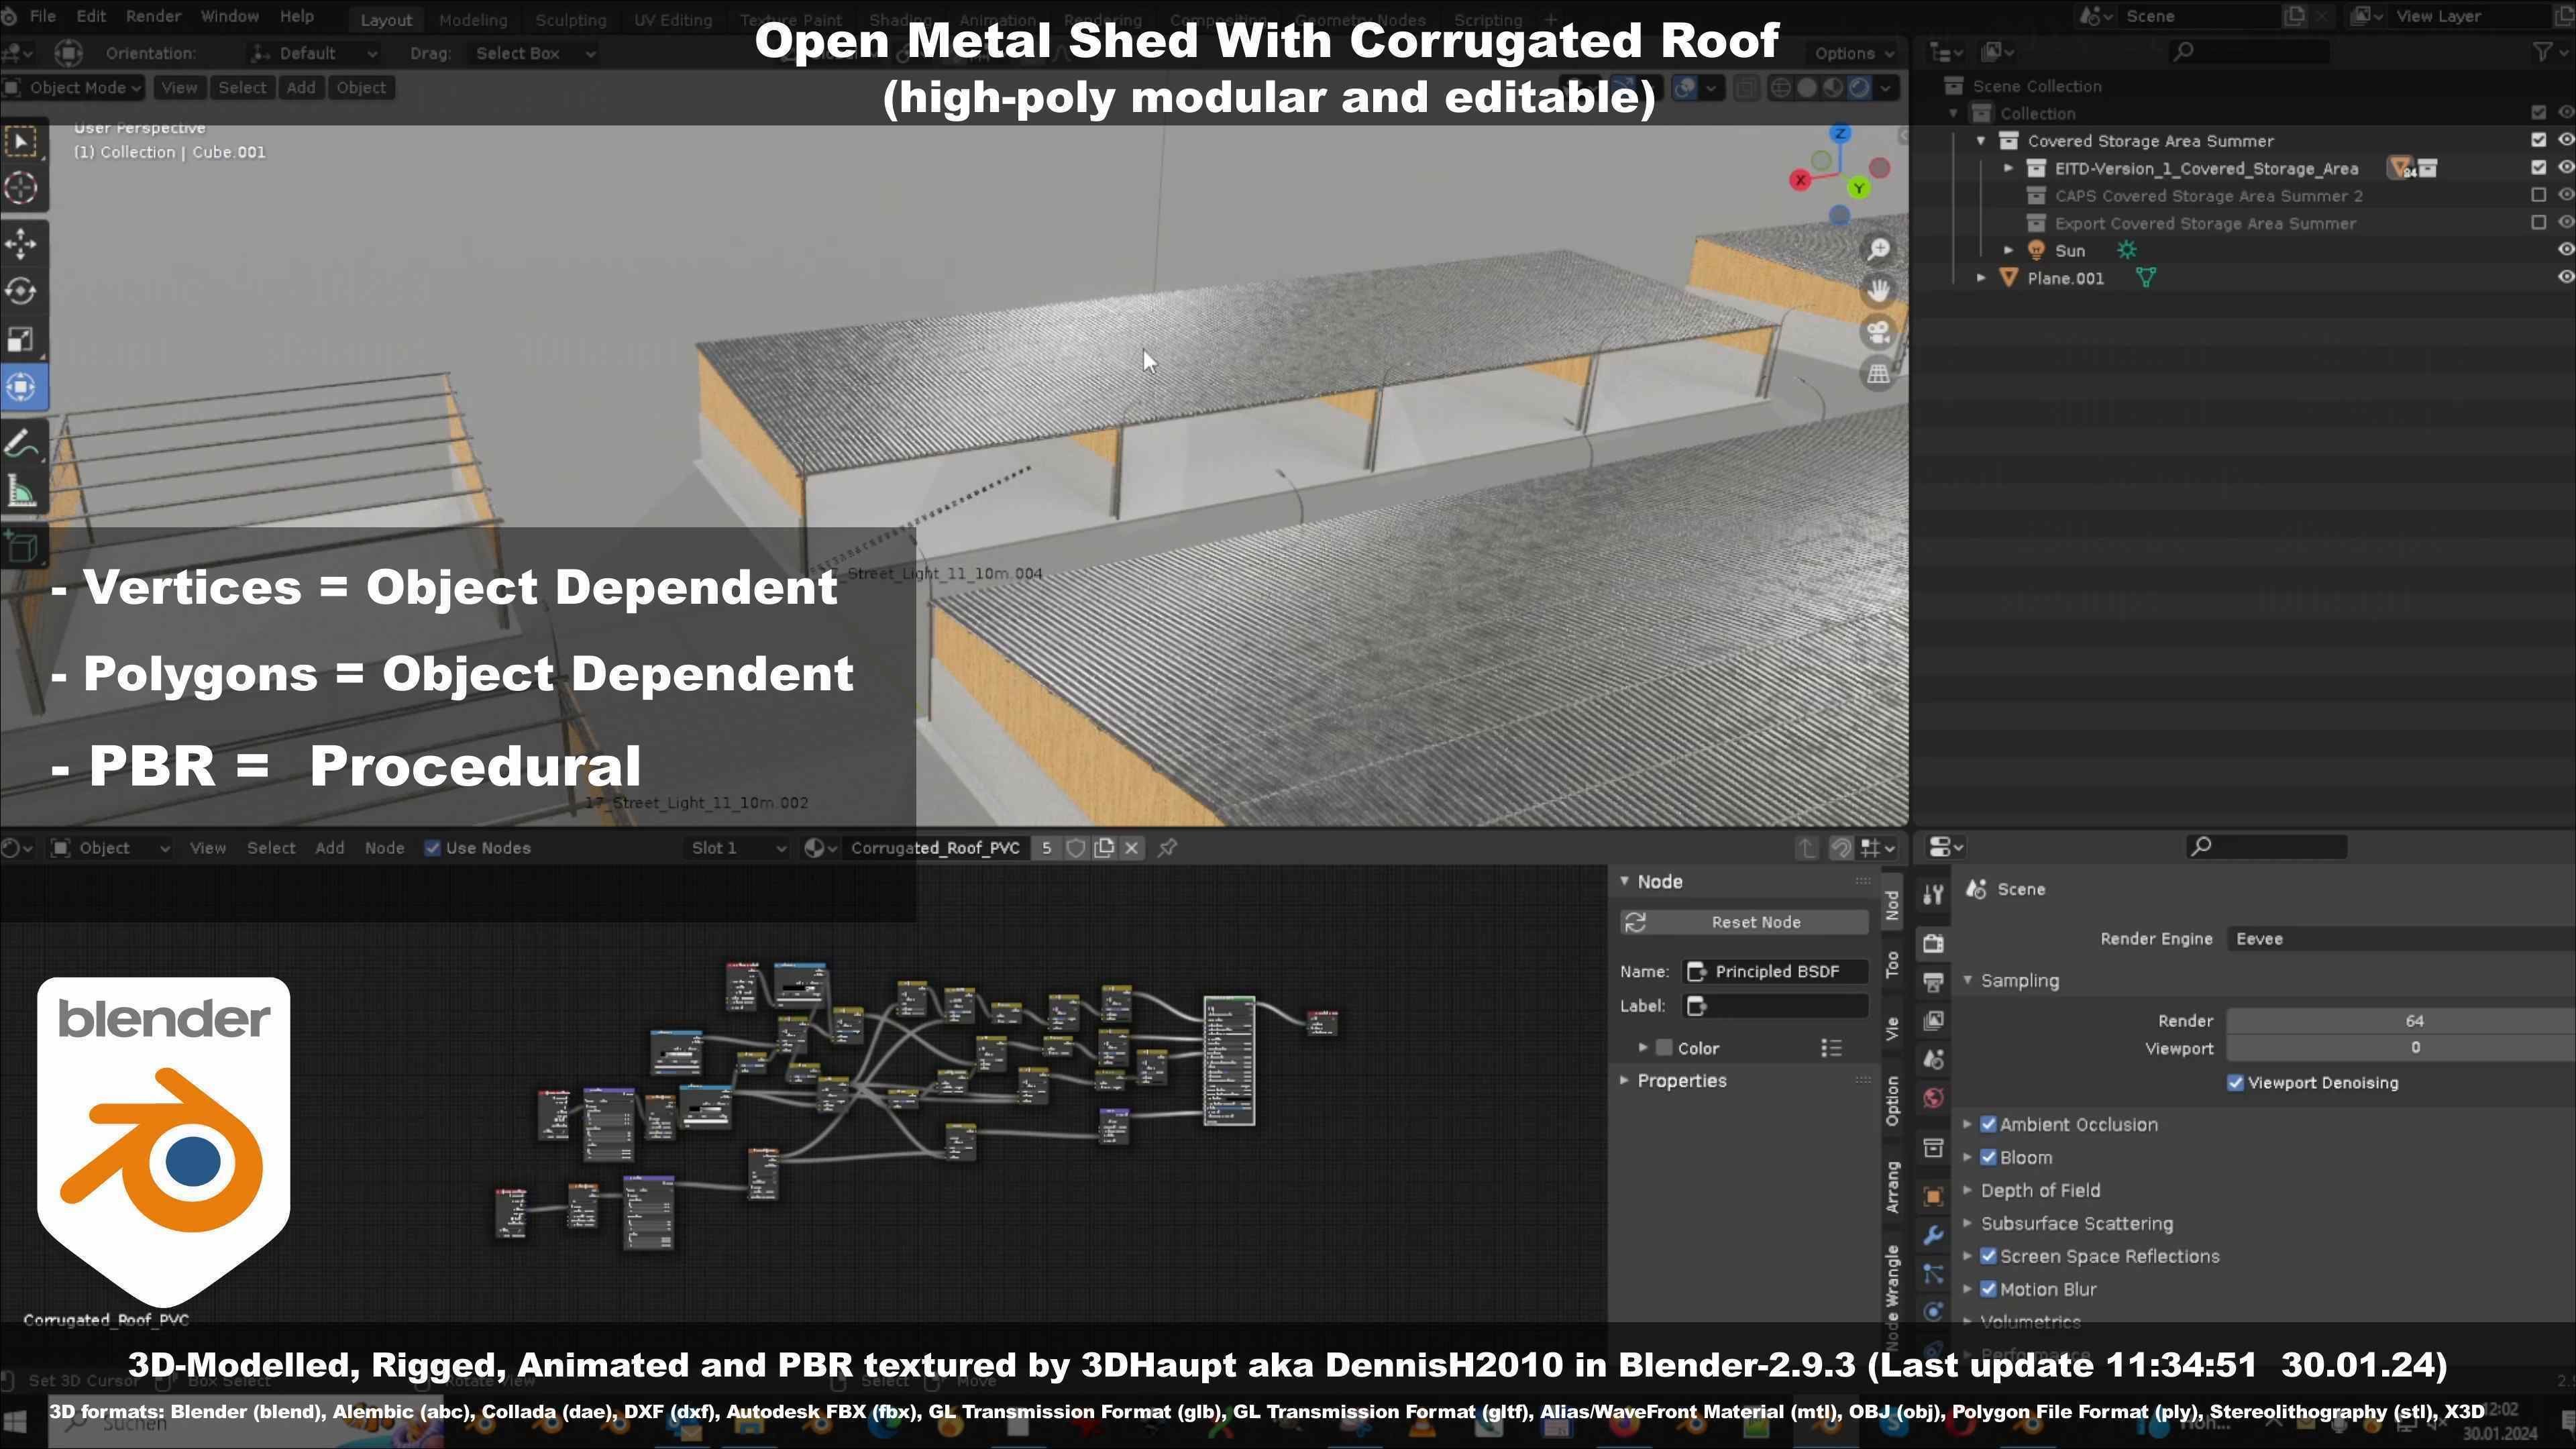Click the Reset Node button
This screenshot has width=2576, height=1449.
point(1744,923)
